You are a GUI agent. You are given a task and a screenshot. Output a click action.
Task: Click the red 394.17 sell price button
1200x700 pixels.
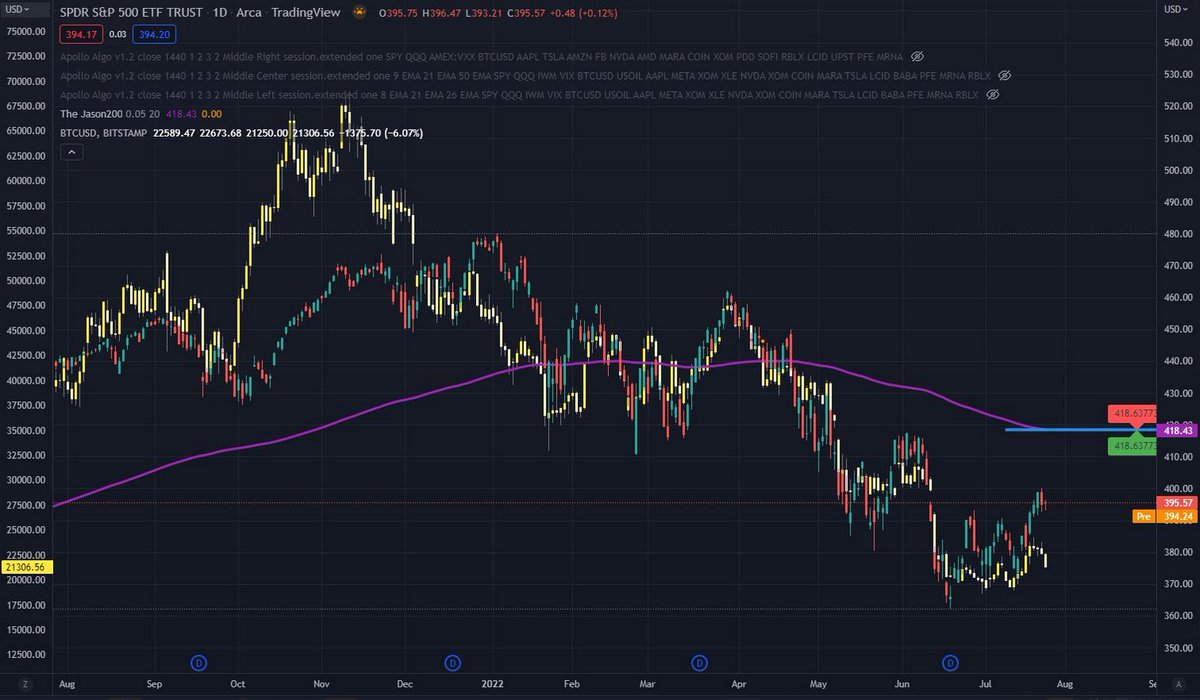pos(79,35)
